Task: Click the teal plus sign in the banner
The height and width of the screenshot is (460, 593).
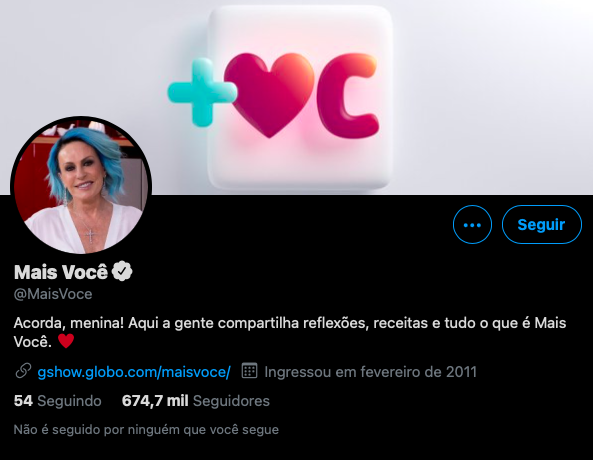Action: (202, 92)
